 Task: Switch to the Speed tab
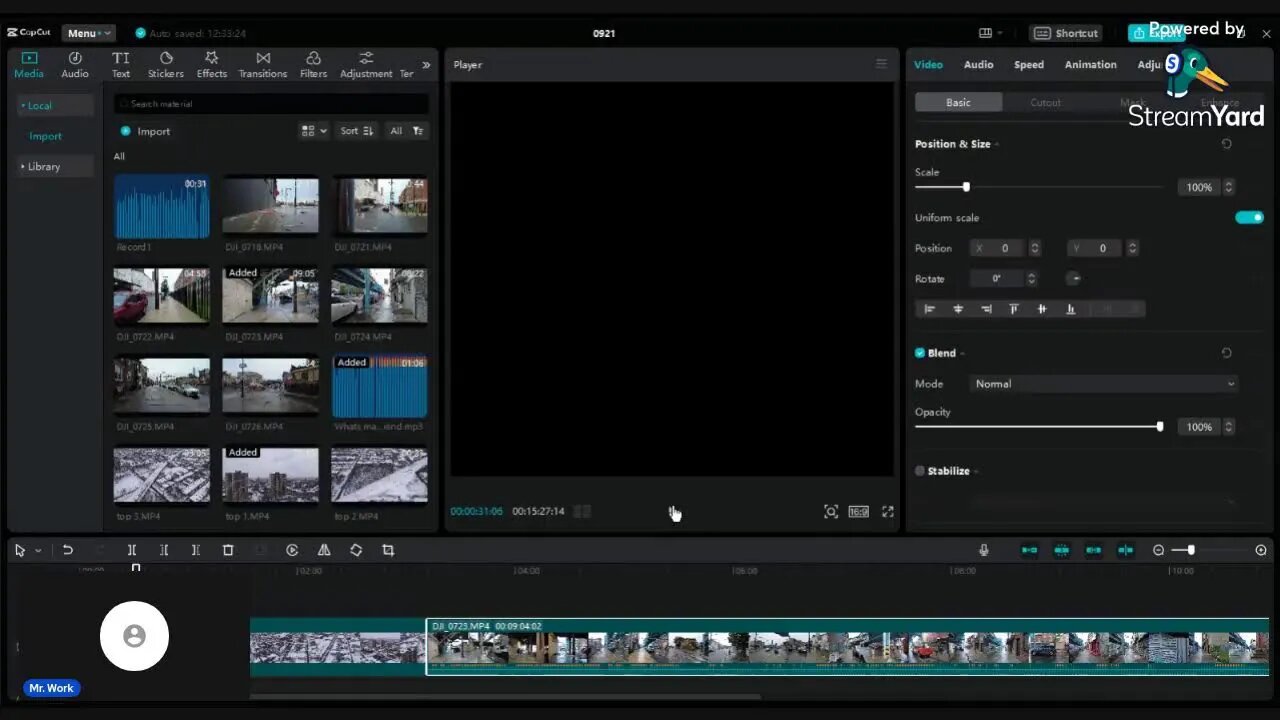click(1029, 65)
